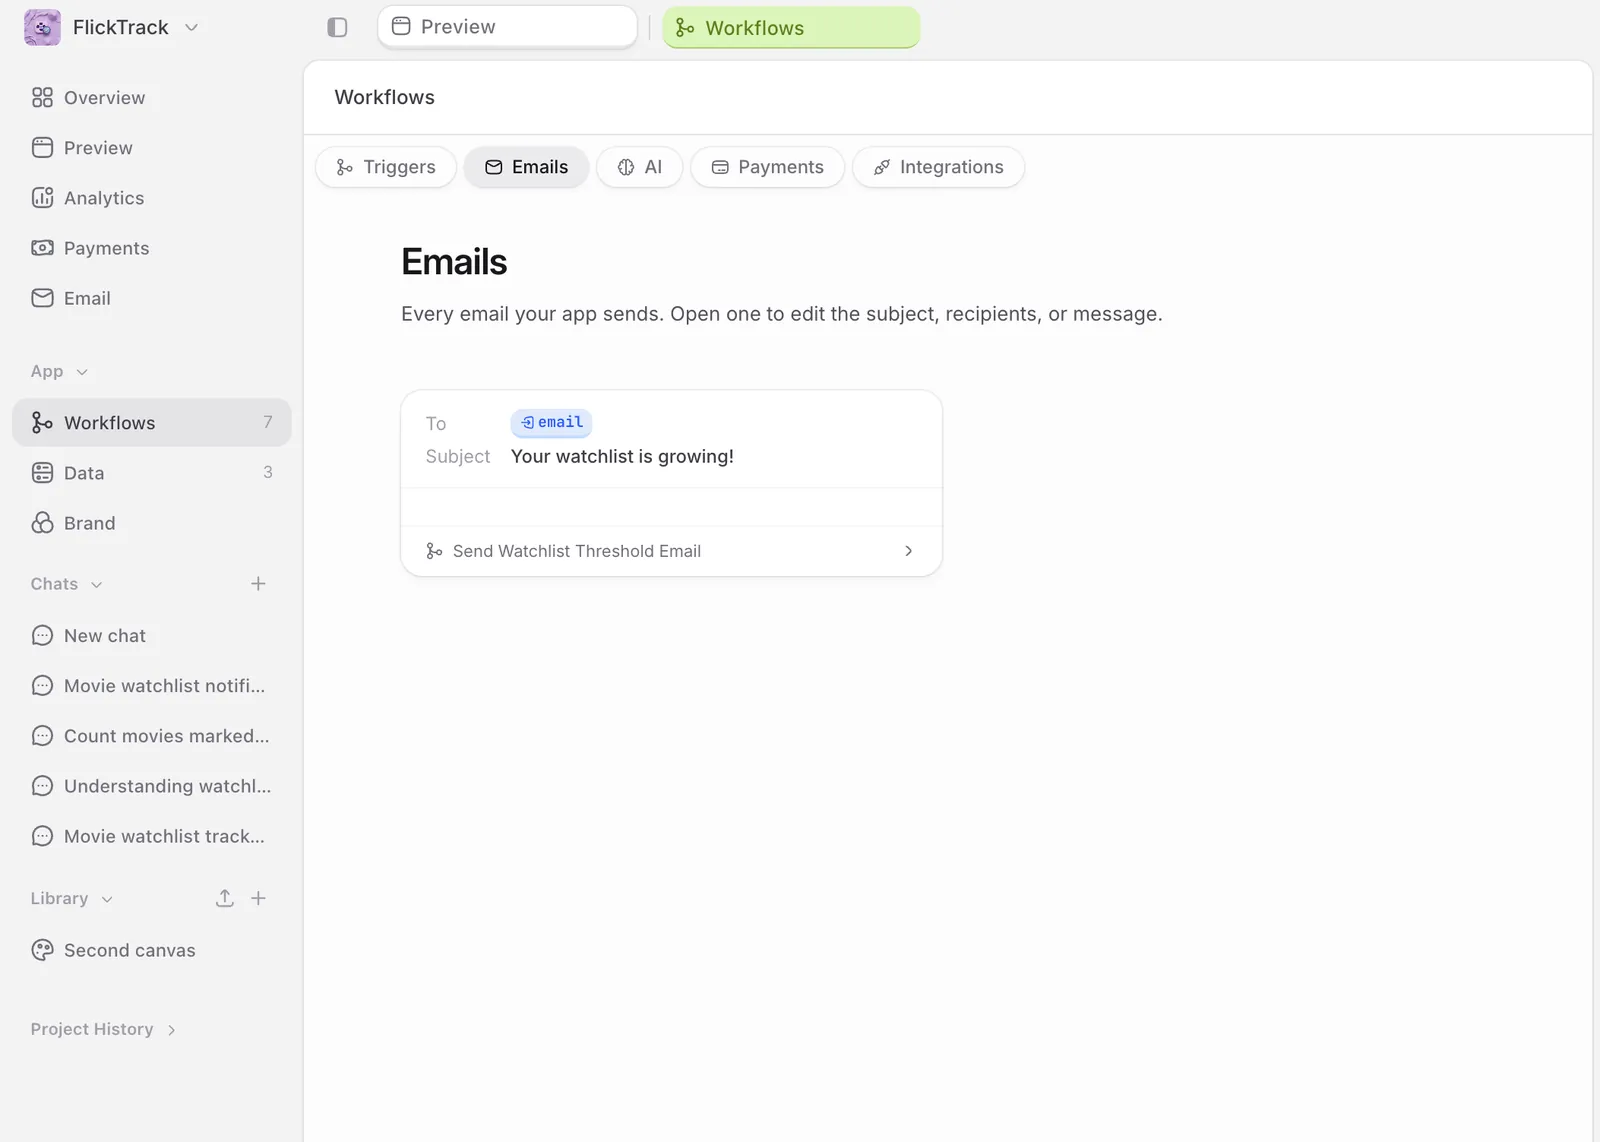The width and height of the screenshot is (1600, 1142).
Task: Click the Payments cash icon in sidebar
Action: point(42,248)
